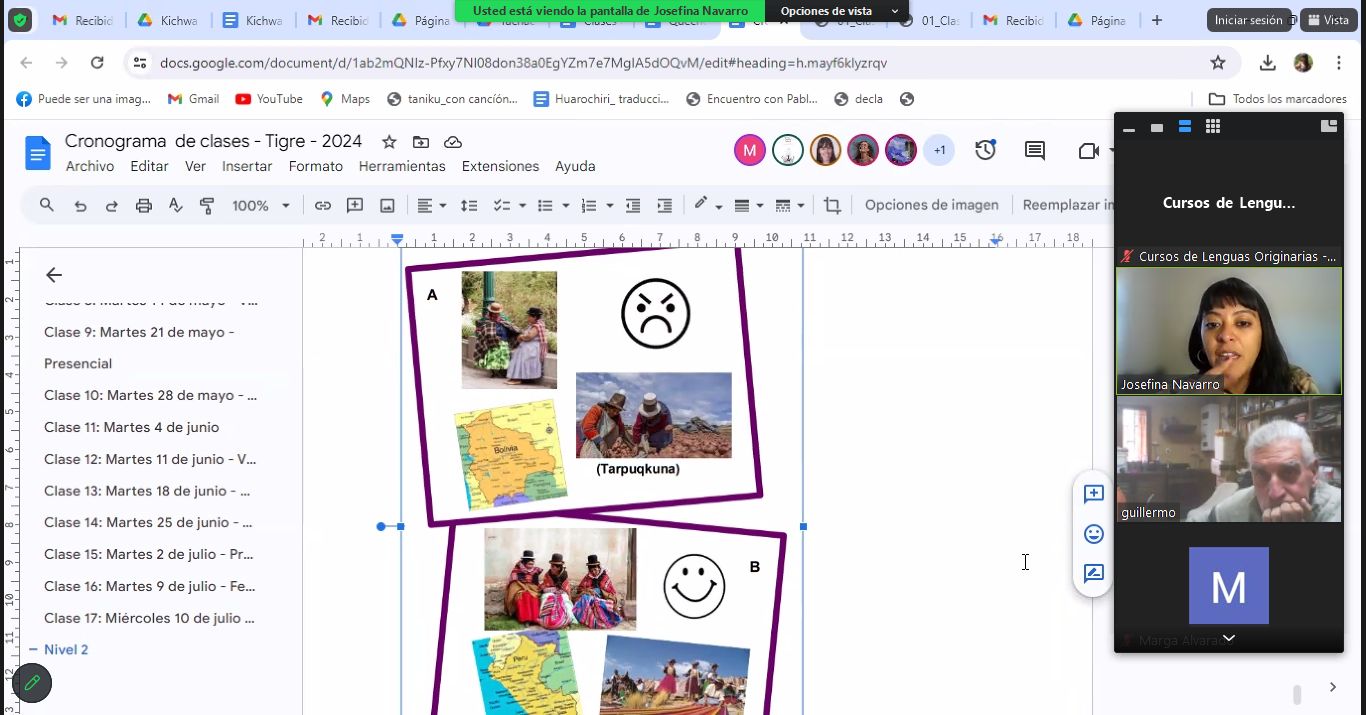Click the Iniciar sesión button
The width and height of the screenshot is (1366, 715).
point(1248,20)
